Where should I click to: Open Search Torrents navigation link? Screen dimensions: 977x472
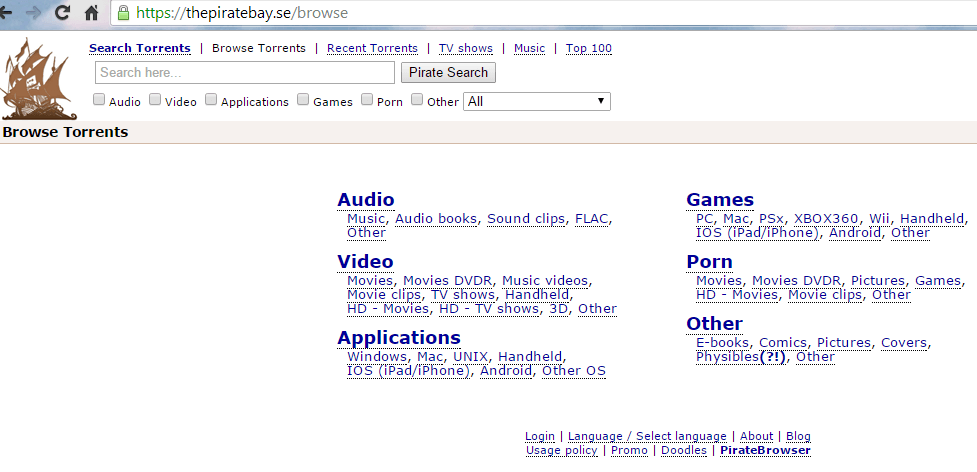pyautogui.click(x=140, y=49)
